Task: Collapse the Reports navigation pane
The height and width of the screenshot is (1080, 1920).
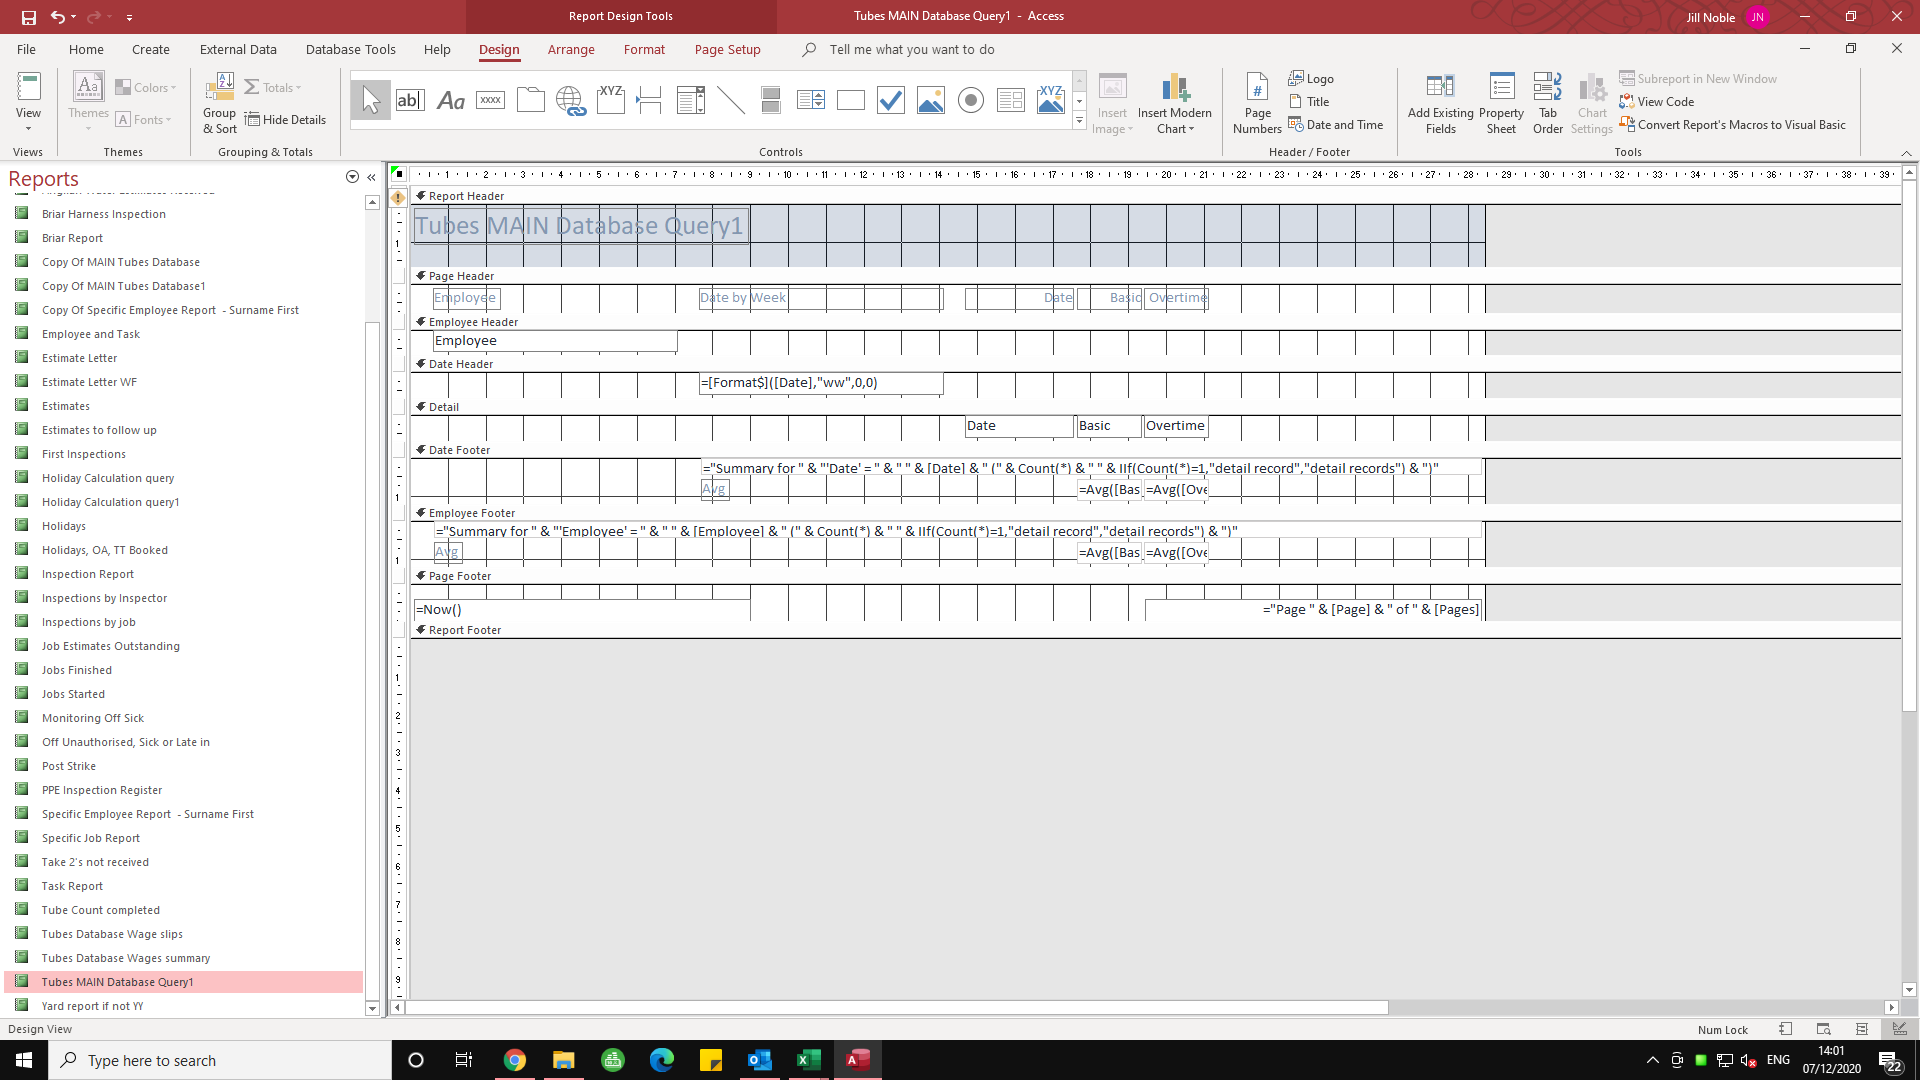Action: click(371, 177)
